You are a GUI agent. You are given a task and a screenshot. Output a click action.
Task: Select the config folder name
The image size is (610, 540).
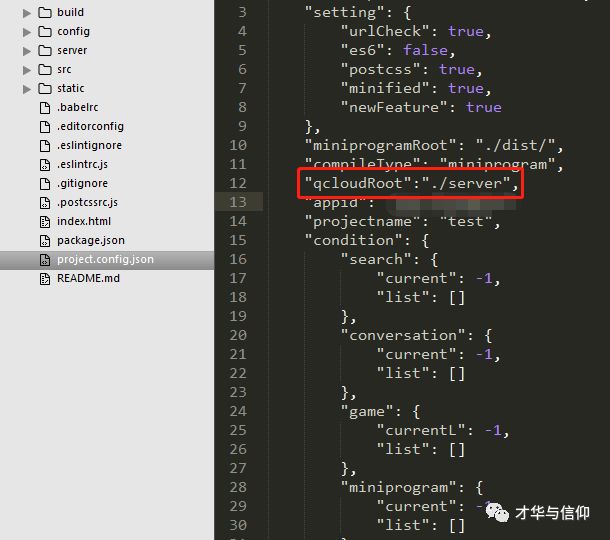74,31
